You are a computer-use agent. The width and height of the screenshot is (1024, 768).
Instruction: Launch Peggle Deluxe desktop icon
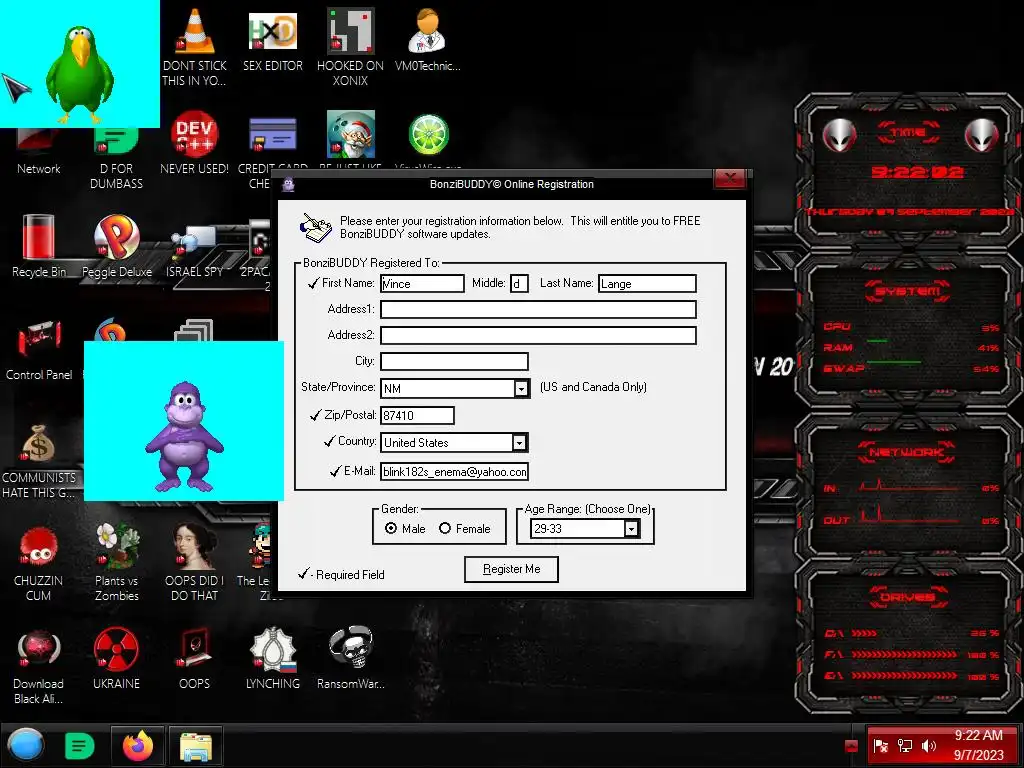[116, 237]
